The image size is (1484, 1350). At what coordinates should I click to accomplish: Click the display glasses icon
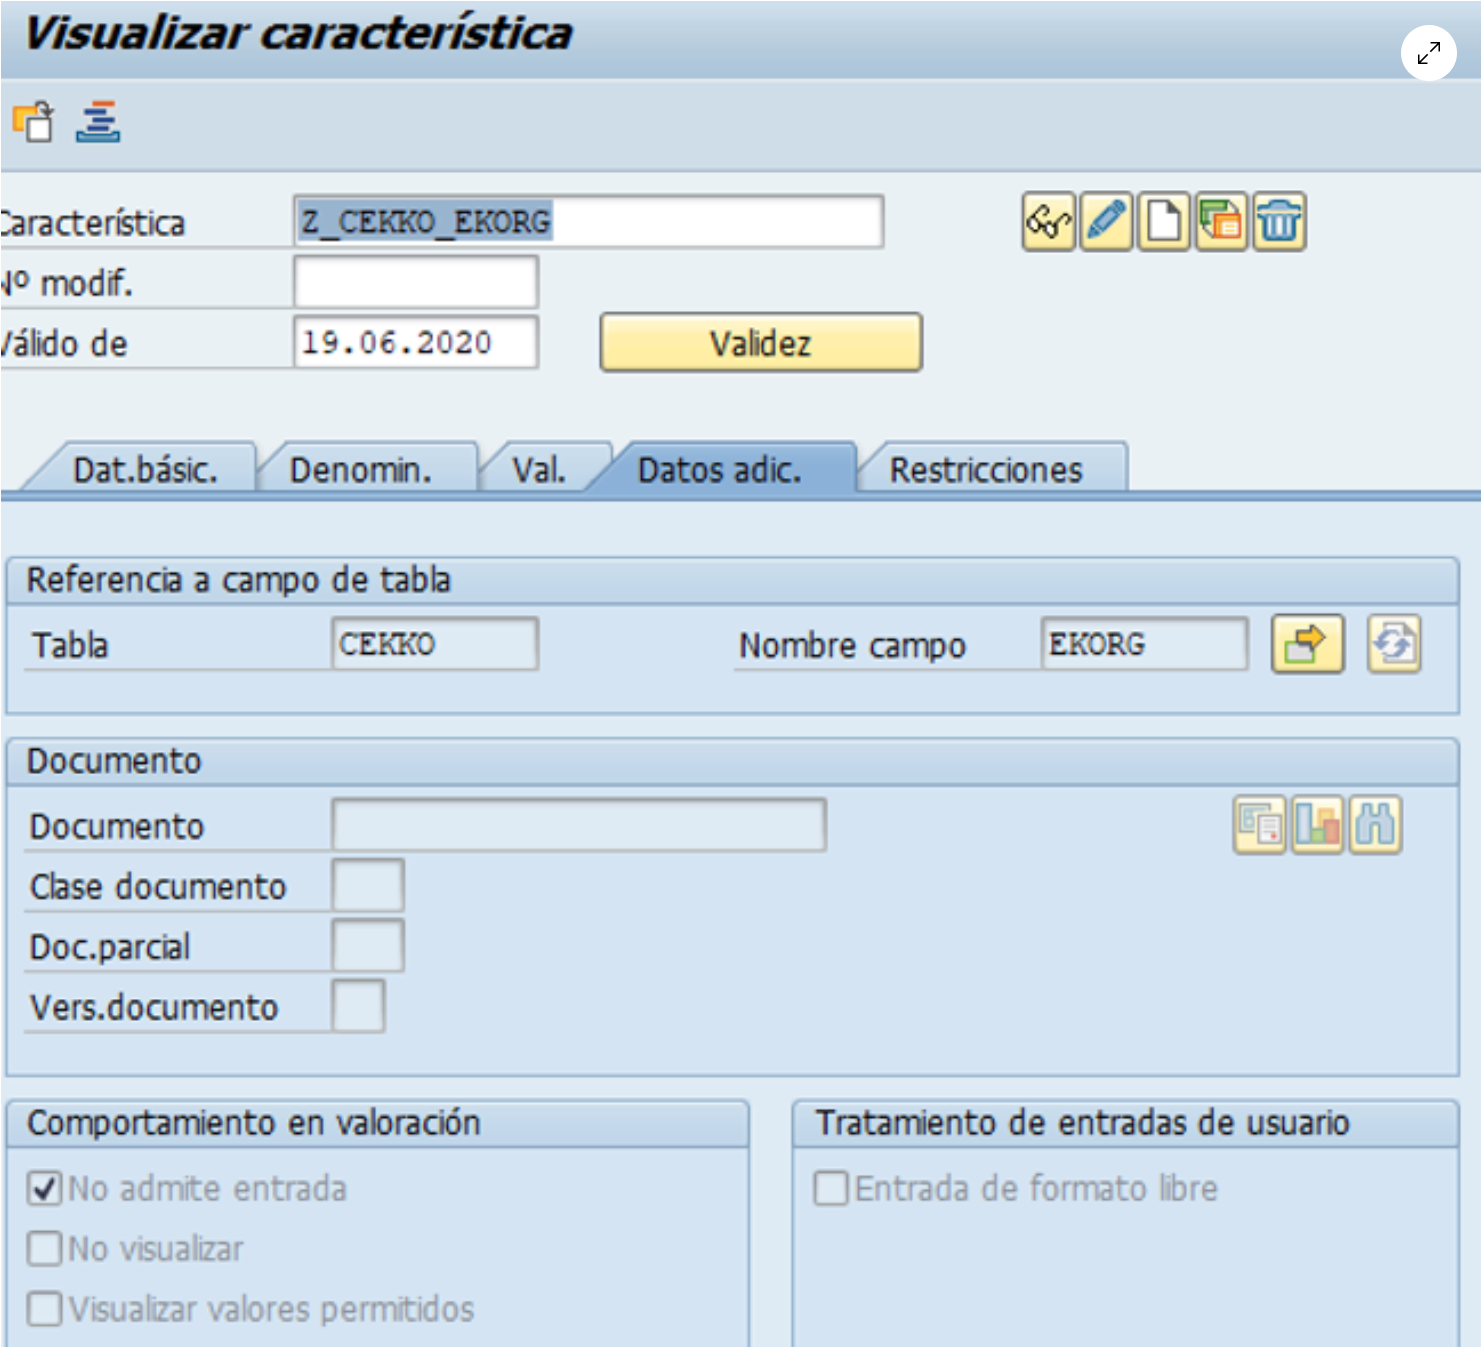(x=1048, y=222)
